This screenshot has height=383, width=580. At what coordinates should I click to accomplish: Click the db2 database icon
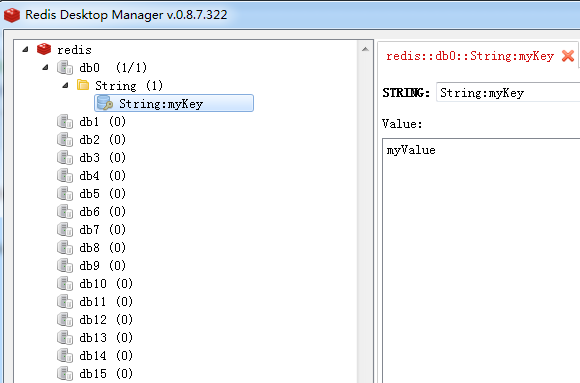coord(65,140)
